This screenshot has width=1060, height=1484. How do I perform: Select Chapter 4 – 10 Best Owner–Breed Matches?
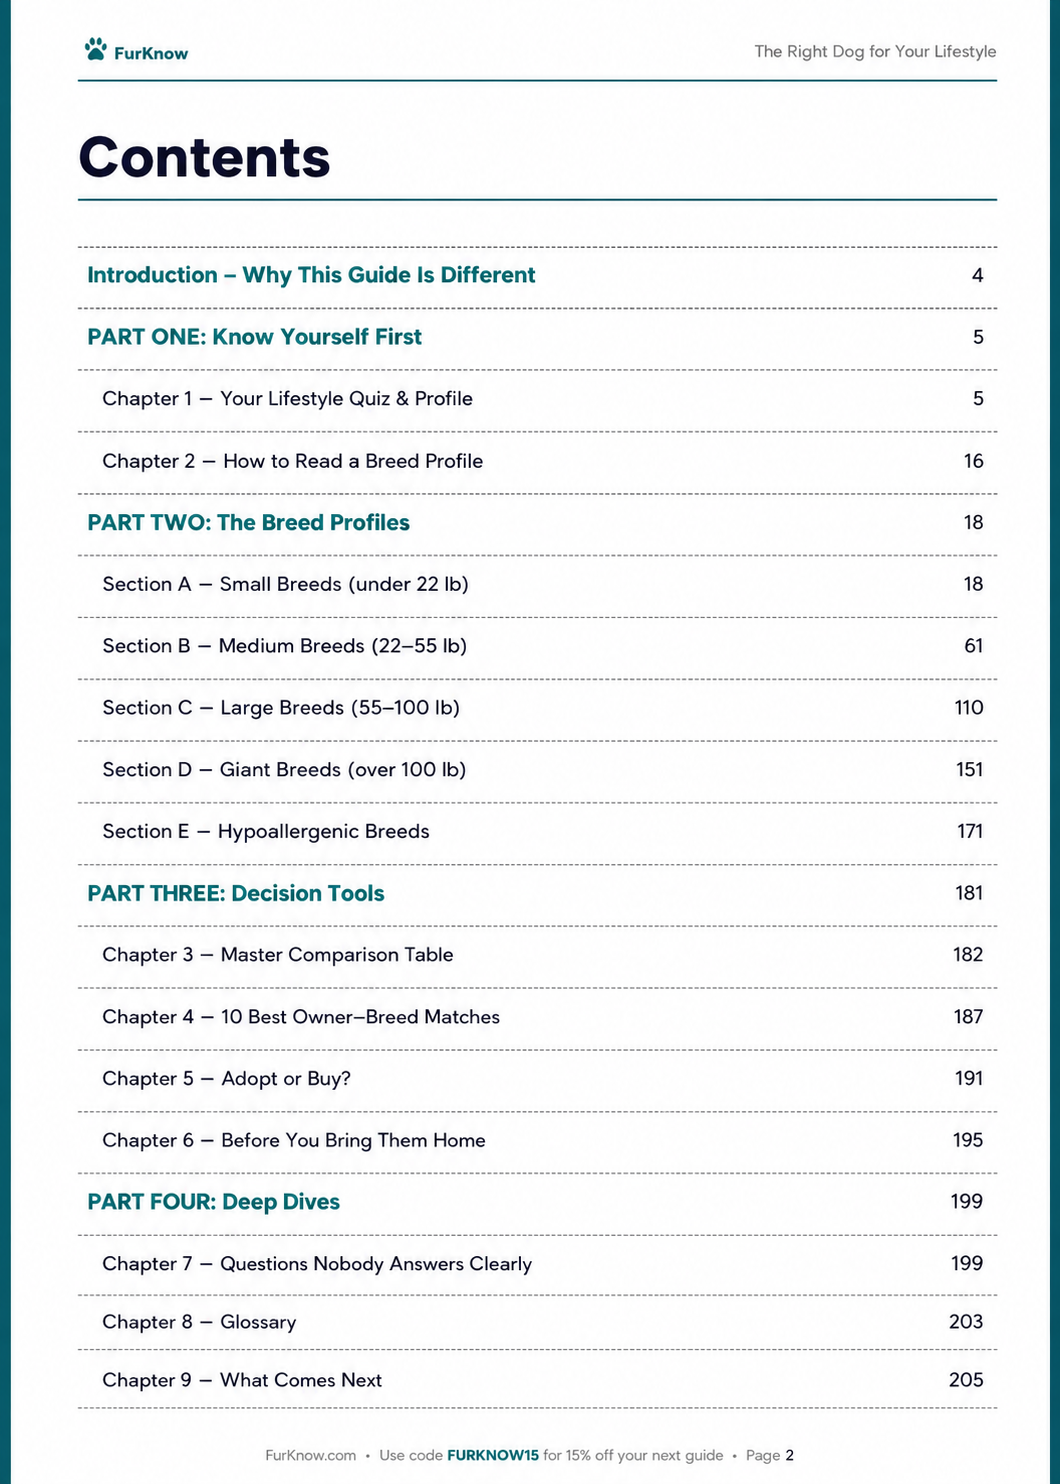537,1018
